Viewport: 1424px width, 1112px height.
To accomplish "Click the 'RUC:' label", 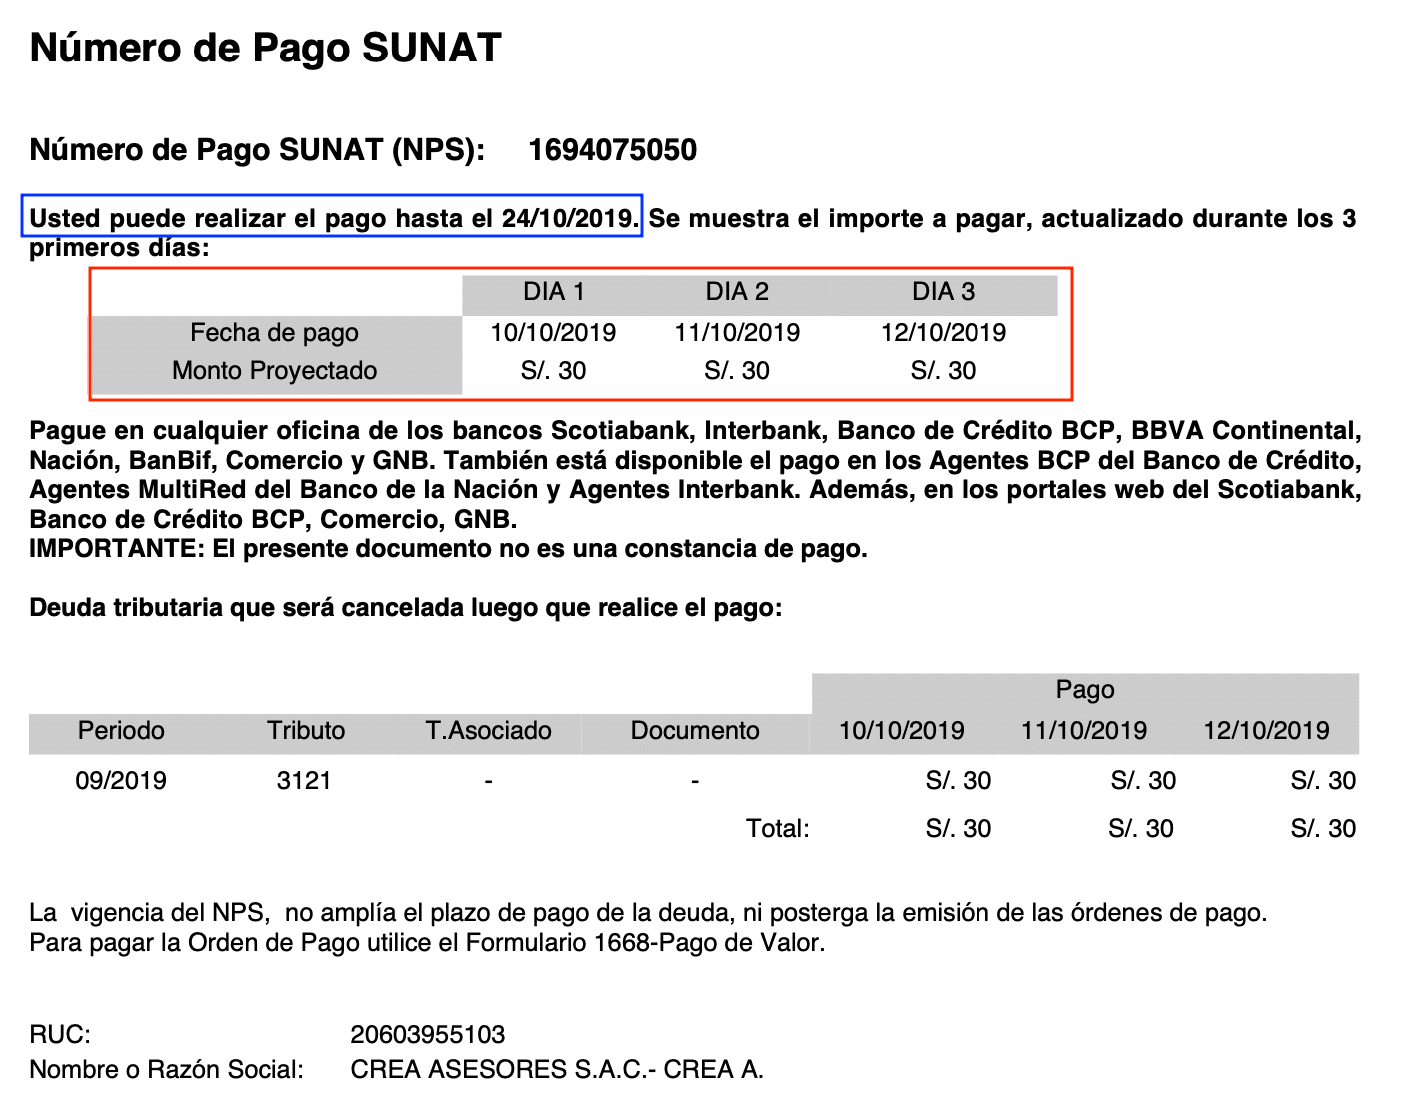I will [x=60, y=1035].
